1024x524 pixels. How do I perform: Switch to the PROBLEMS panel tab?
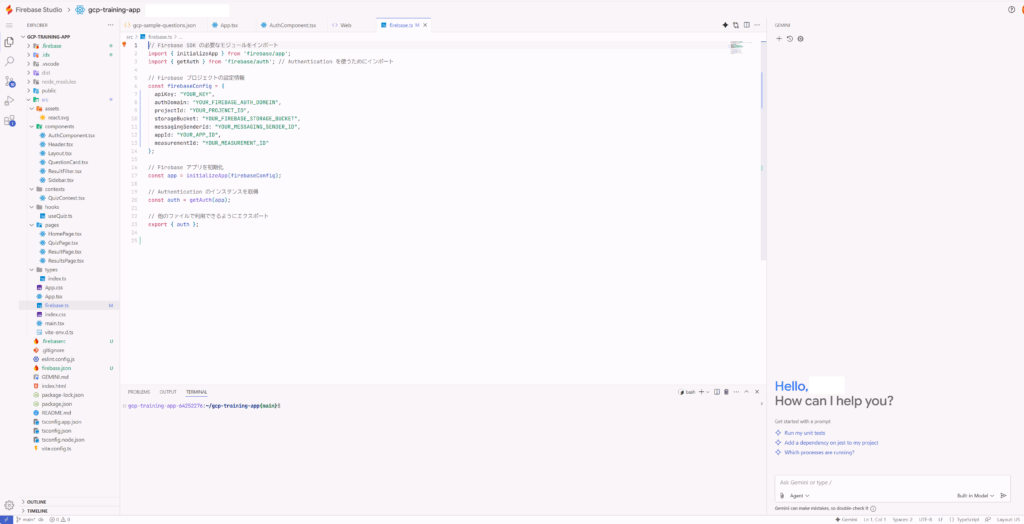pyautogui.click(x=138, y=392)
